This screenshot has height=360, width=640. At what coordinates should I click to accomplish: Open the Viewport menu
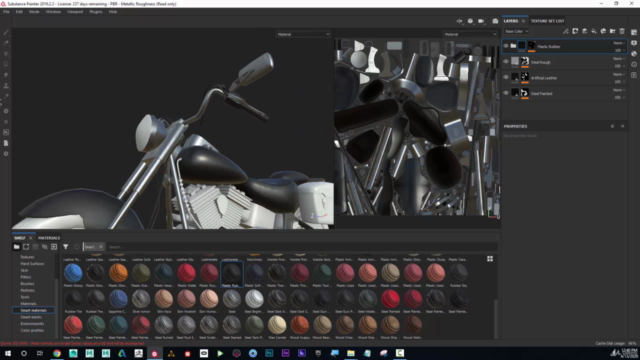coord(75,12)
